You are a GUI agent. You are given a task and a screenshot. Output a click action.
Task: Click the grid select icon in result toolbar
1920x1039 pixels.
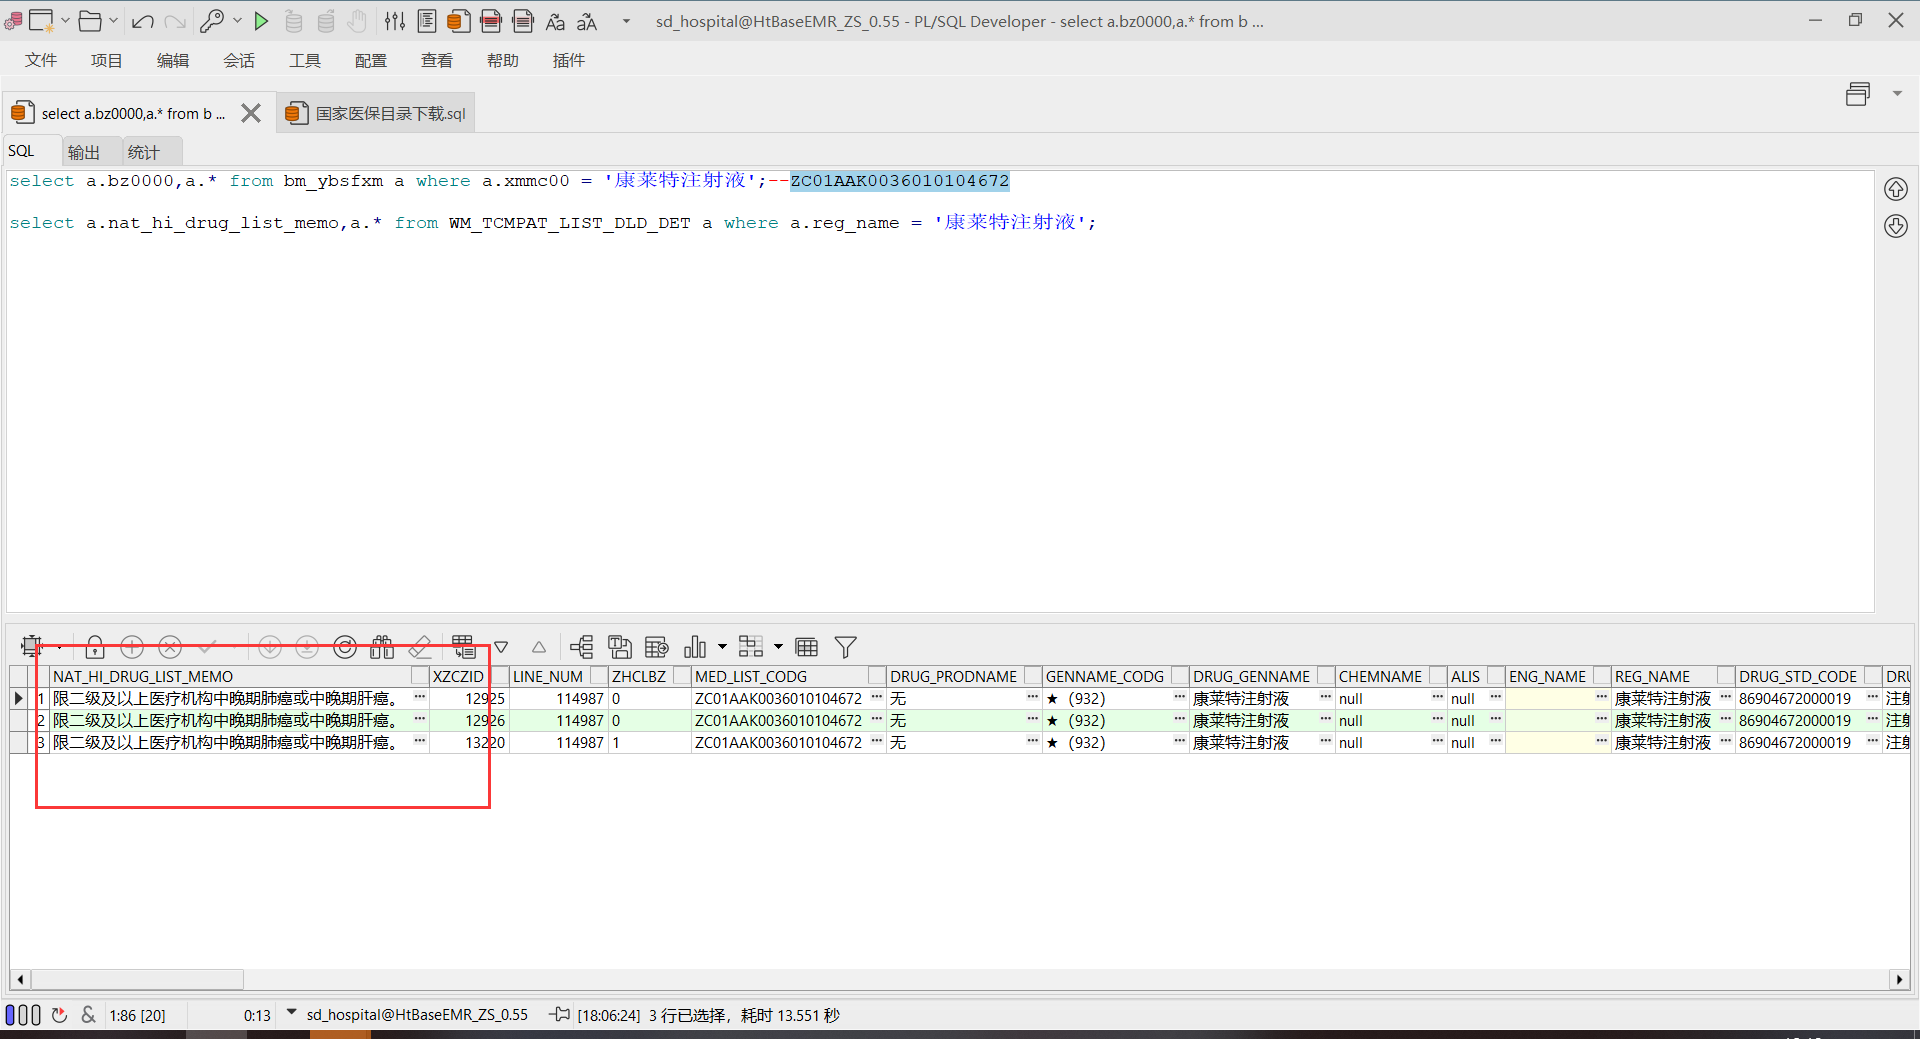(x=32, y=647)
